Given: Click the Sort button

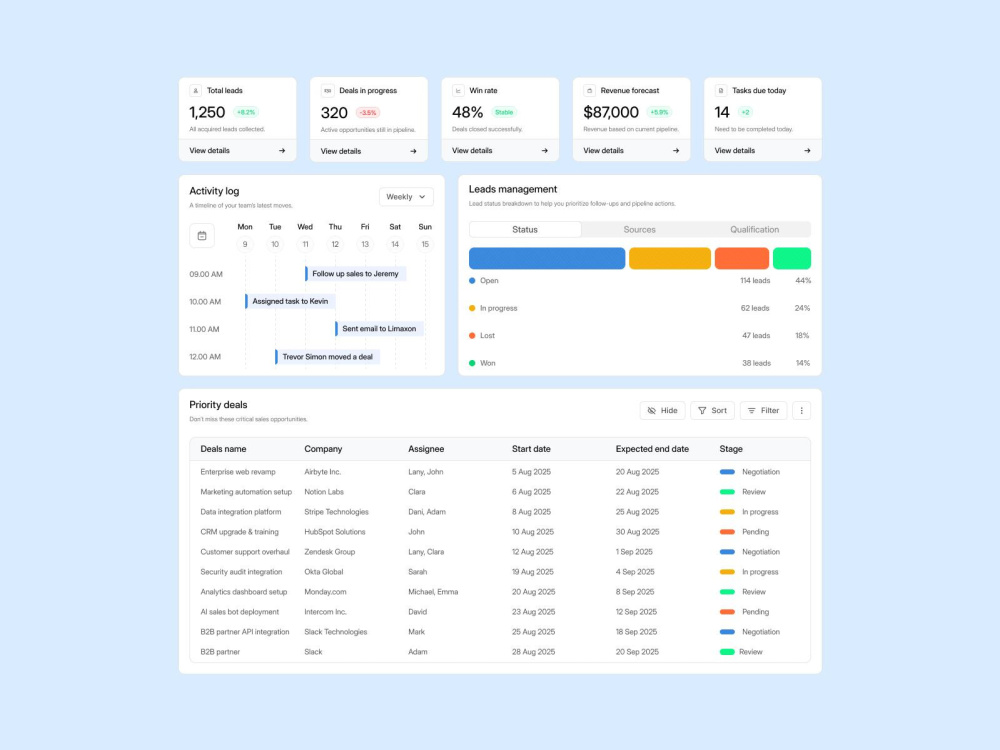Looking at the screenshot, I should (712, 411).
